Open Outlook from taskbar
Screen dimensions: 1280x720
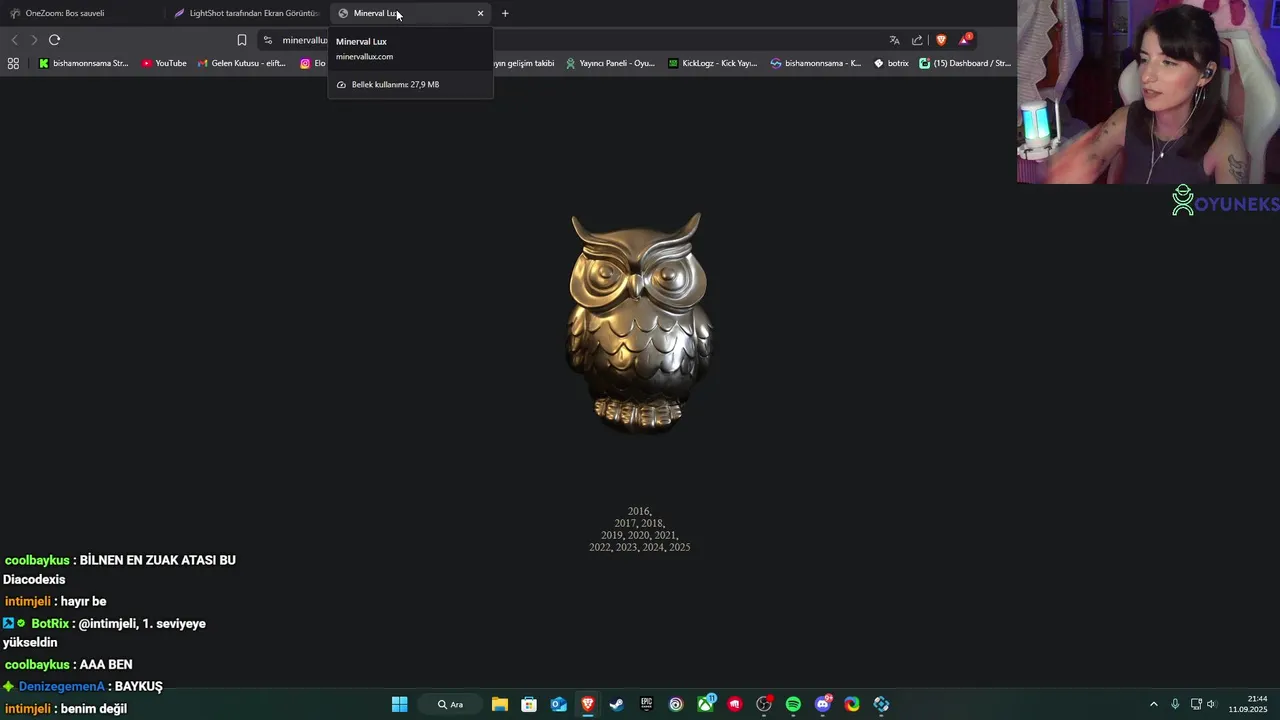(558, 704)
